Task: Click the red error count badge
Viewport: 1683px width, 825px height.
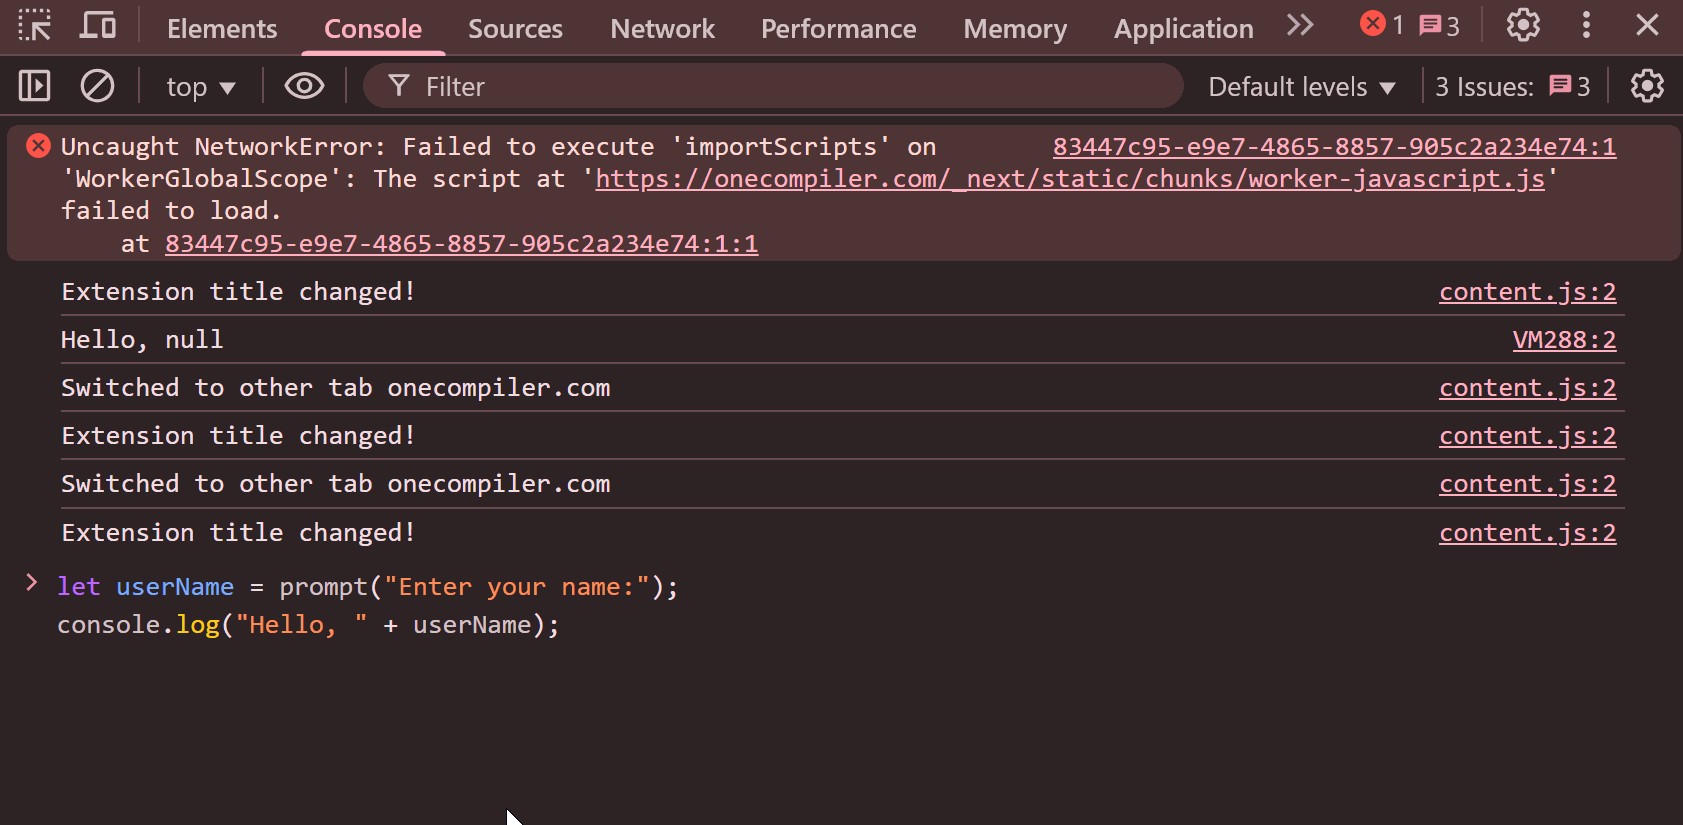Action: (x=1382, y=26)
